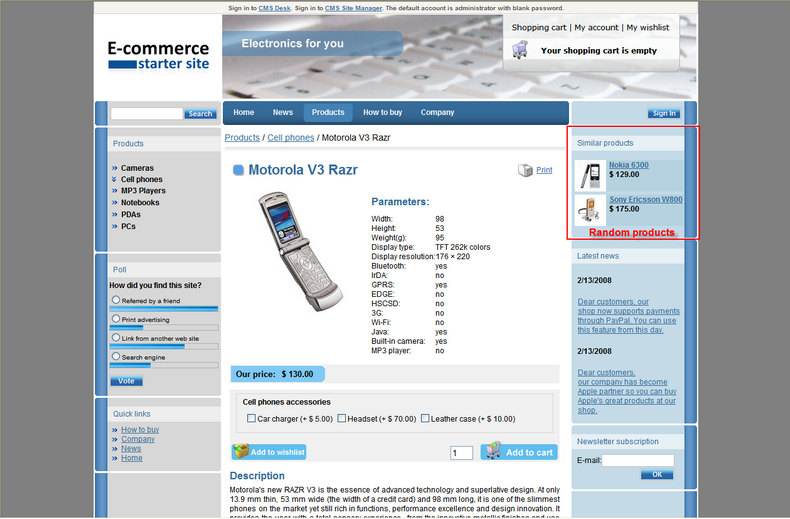Click the Sign In button
Image resolution: width=790 pixels, height=519 pixels.
pyautogui.click(x=664, y=113)
